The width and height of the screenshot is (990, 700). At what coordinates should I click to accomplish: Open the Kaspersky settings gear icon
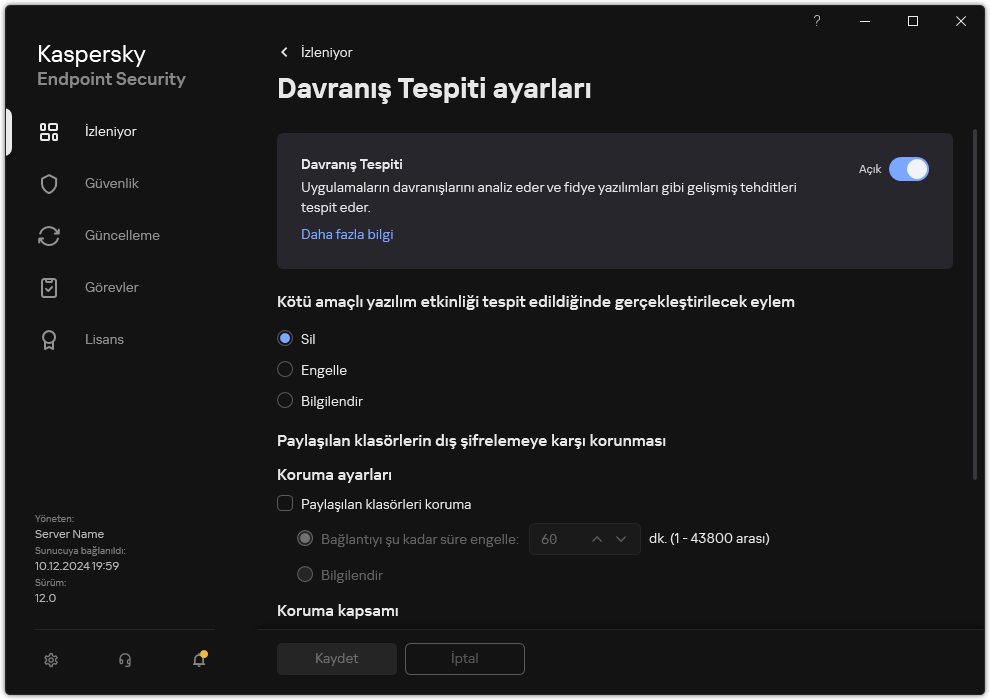tap(50, 660)
